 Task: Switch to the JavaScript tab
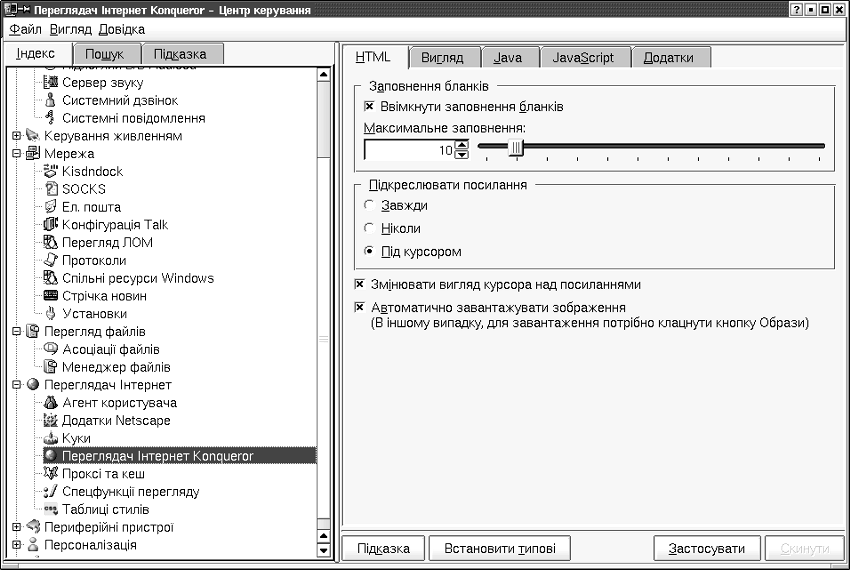coord(583,58)
